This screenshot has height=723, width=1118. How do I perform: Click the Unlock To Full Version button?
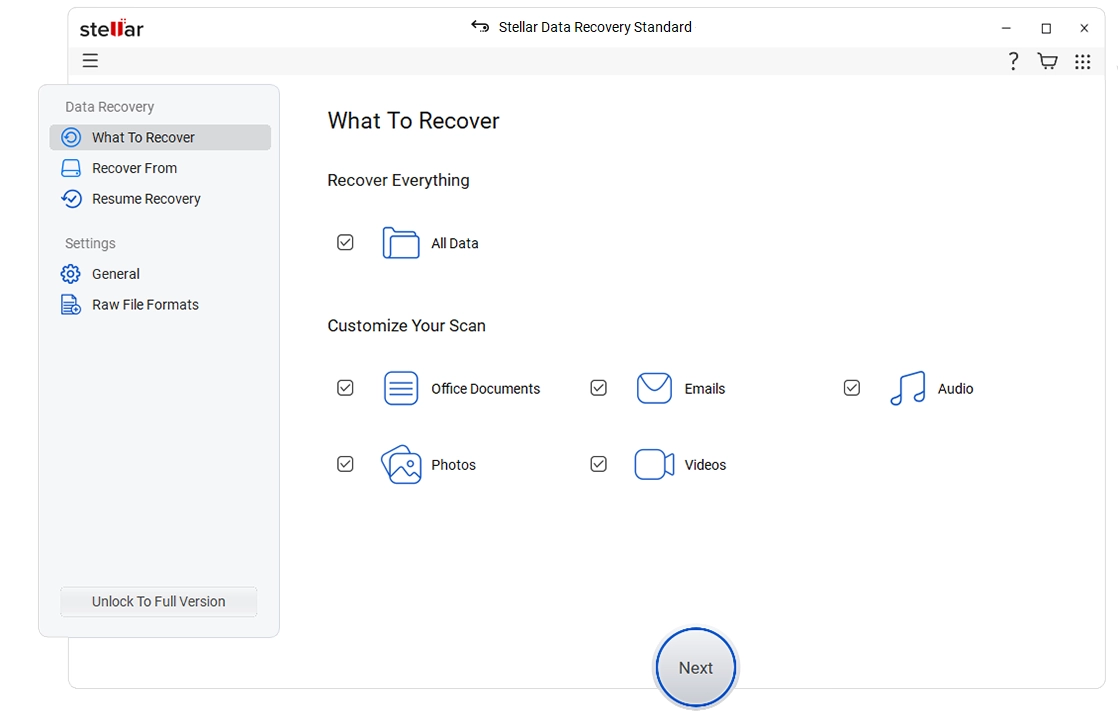pyautogui.click(x=158, y=601)
